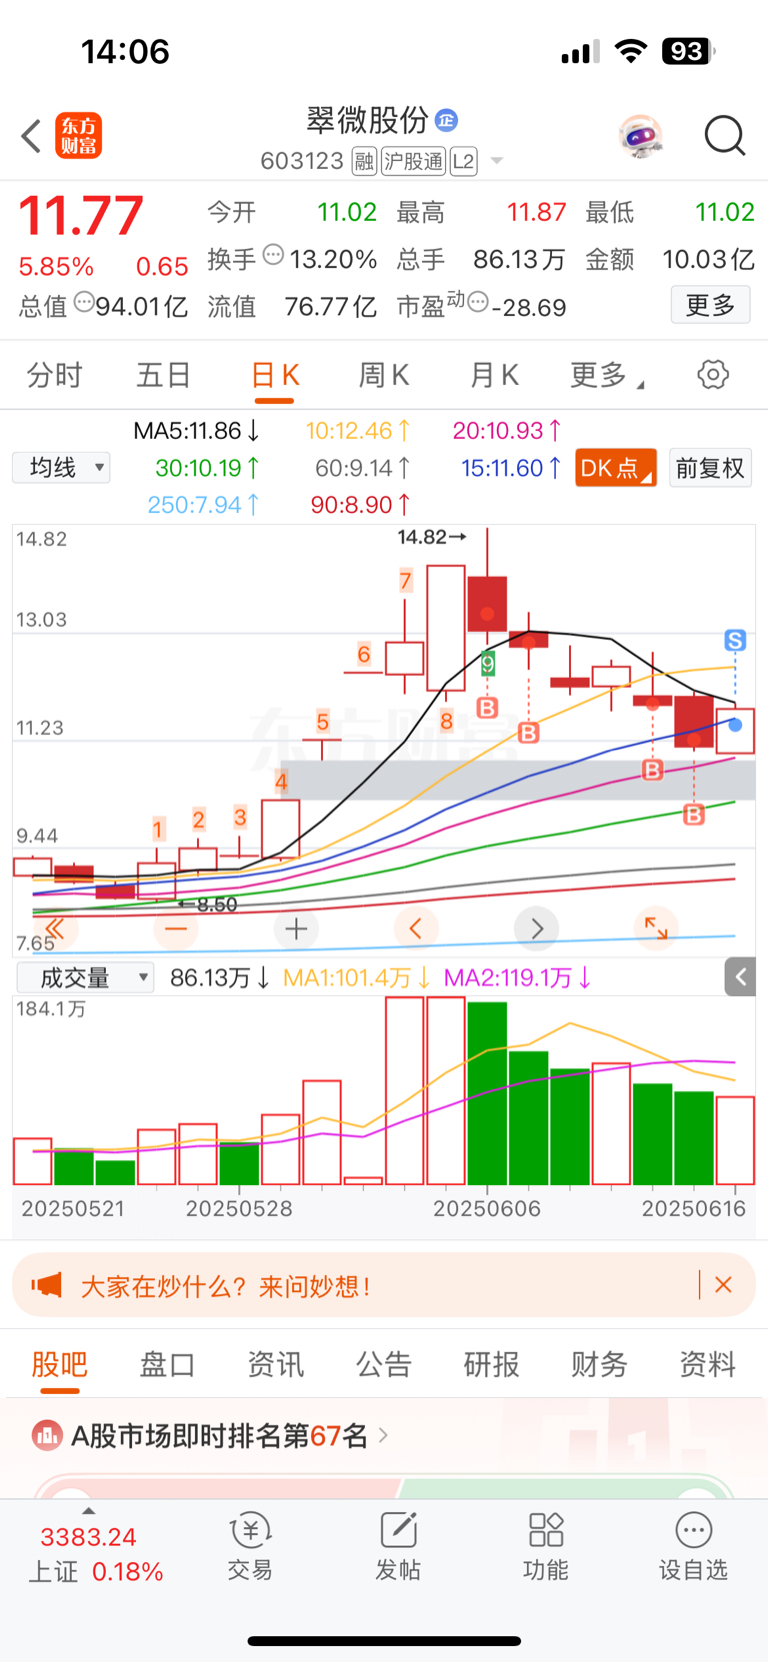Select the 股吧 tab
This screenshot has height=1663, width=768.
click(x=60, y=1364)
